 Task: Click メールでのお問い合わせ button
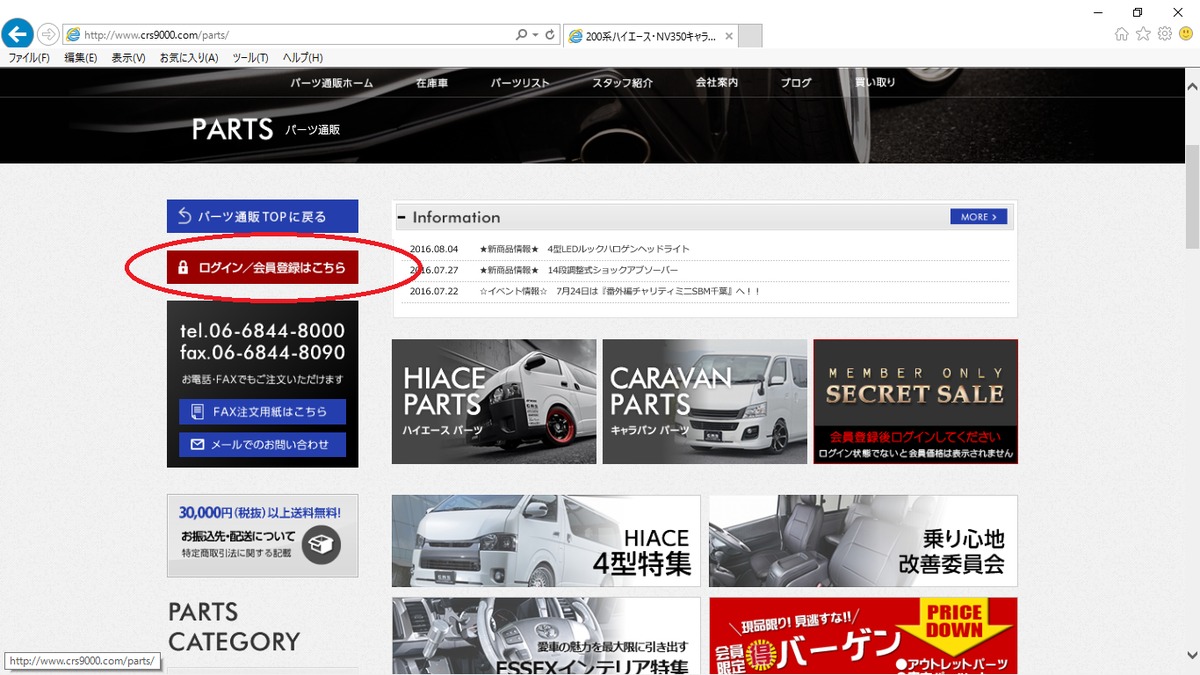[x=262, y=444]
